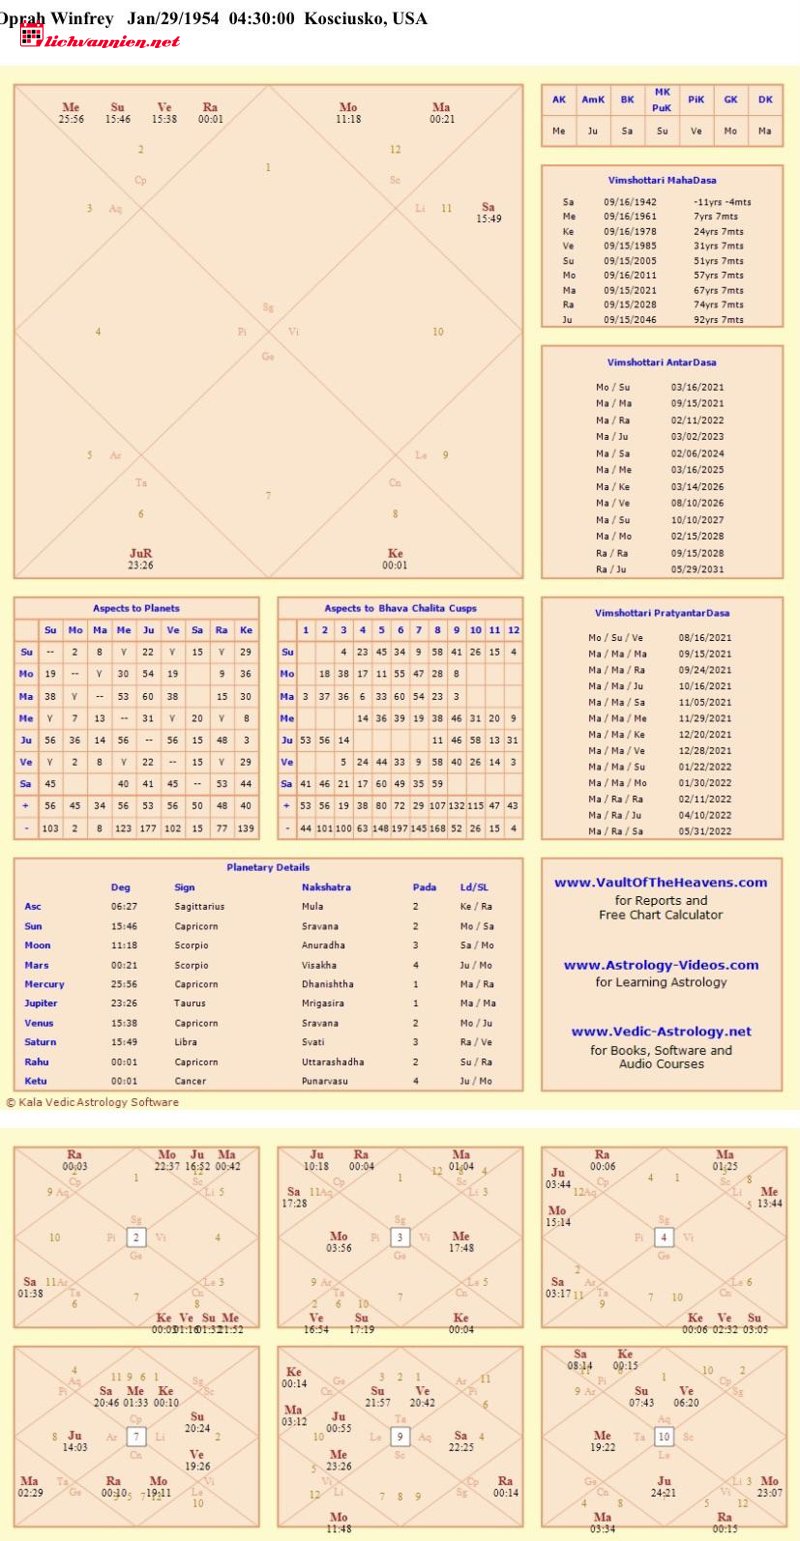The height and width of the screenshot is (1541, 800).
Task: Select the boxed number 3 divisional chart marker
Action: pos(399,1237)
